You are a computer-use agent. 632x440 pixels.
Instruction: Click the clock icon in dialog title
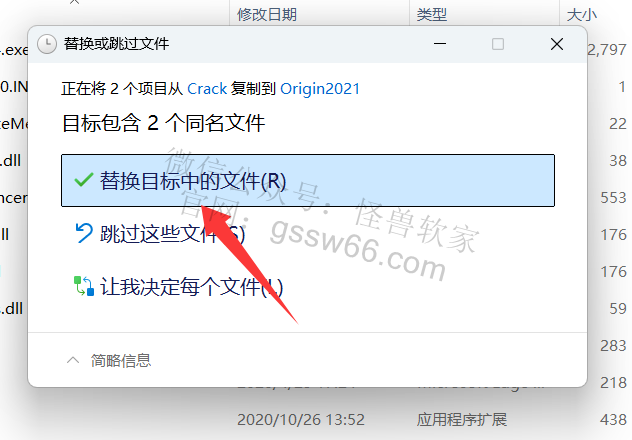tap(47, 44)
